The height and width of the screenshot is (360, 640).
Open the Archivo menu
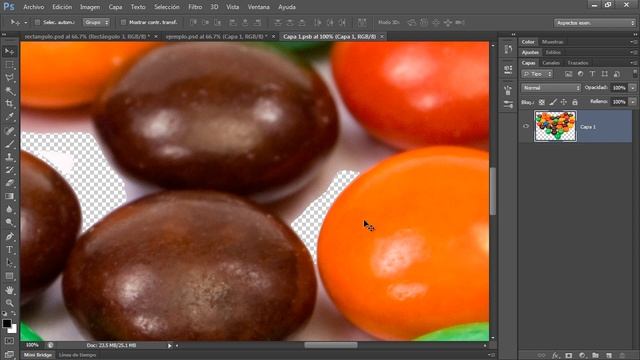[33, 7]
